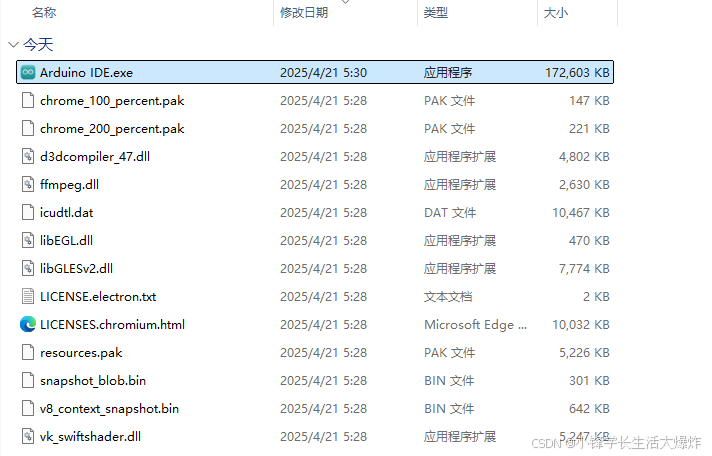Click the modified date of vk_swiftshader.dll

point(323,436)
